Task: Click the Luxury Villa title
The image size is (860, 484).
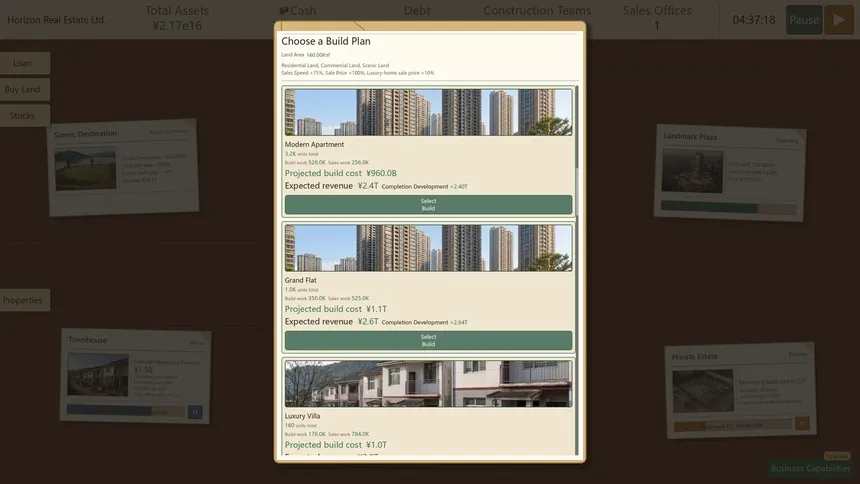Action: 302,416
